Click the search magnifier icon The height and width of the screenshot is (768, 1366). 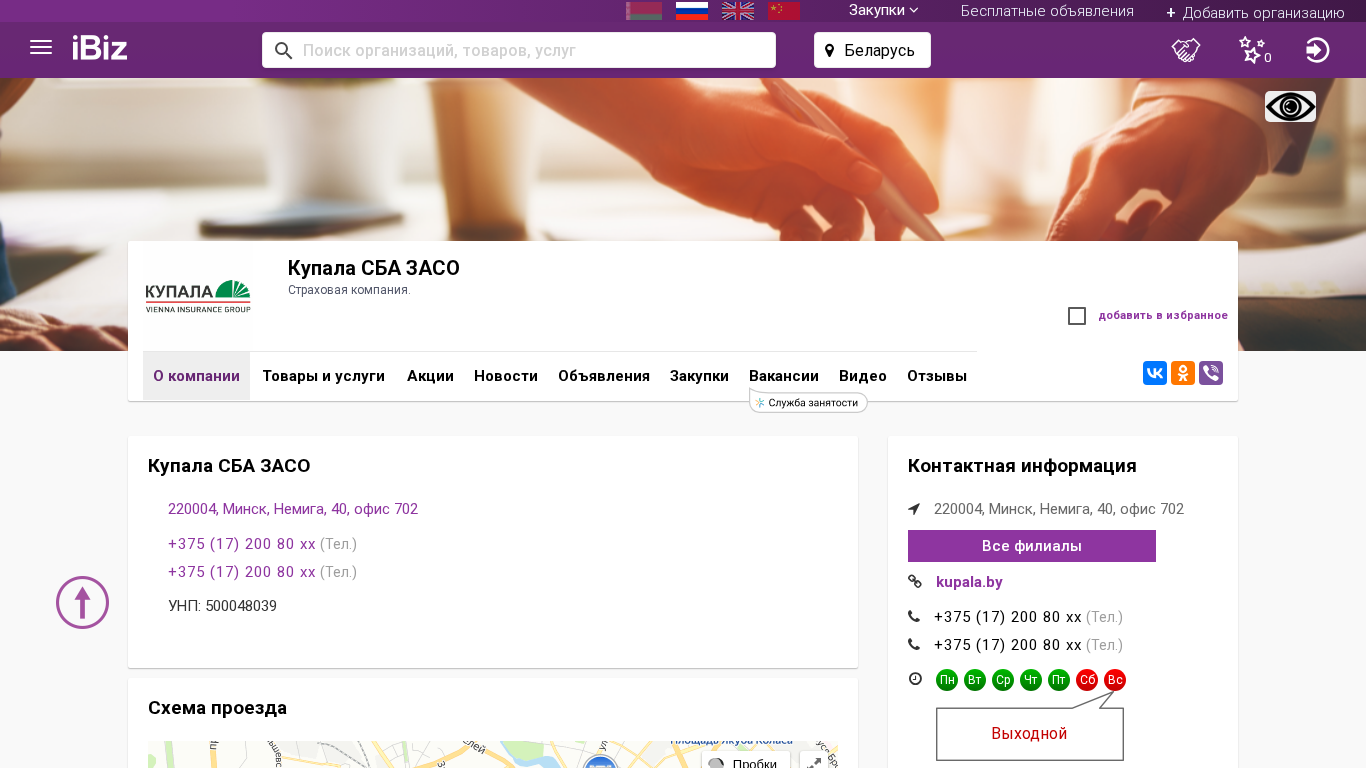[x=283, y=50]
